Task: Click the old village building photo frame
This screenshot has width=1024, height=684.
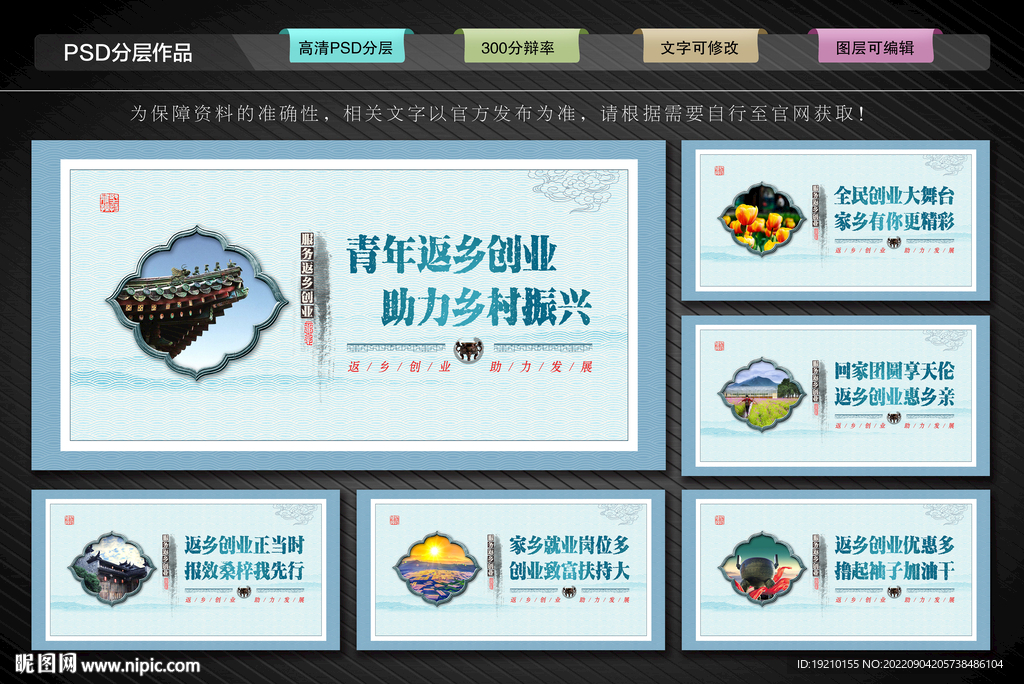Action: (x=112, y=568)
